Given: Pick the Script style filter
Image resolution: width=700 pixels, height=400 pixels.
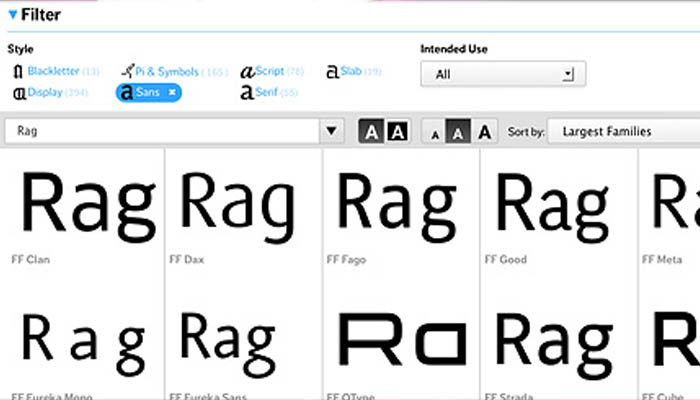Looking at the screenshot, I should (272, 71).
